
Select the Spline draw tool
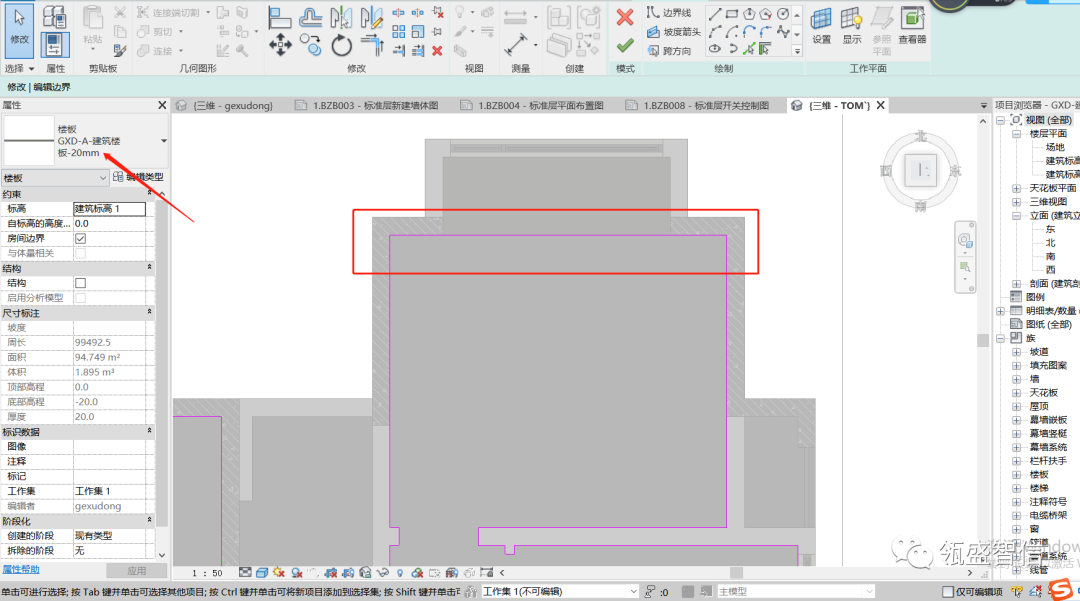[x=782, y=32]
